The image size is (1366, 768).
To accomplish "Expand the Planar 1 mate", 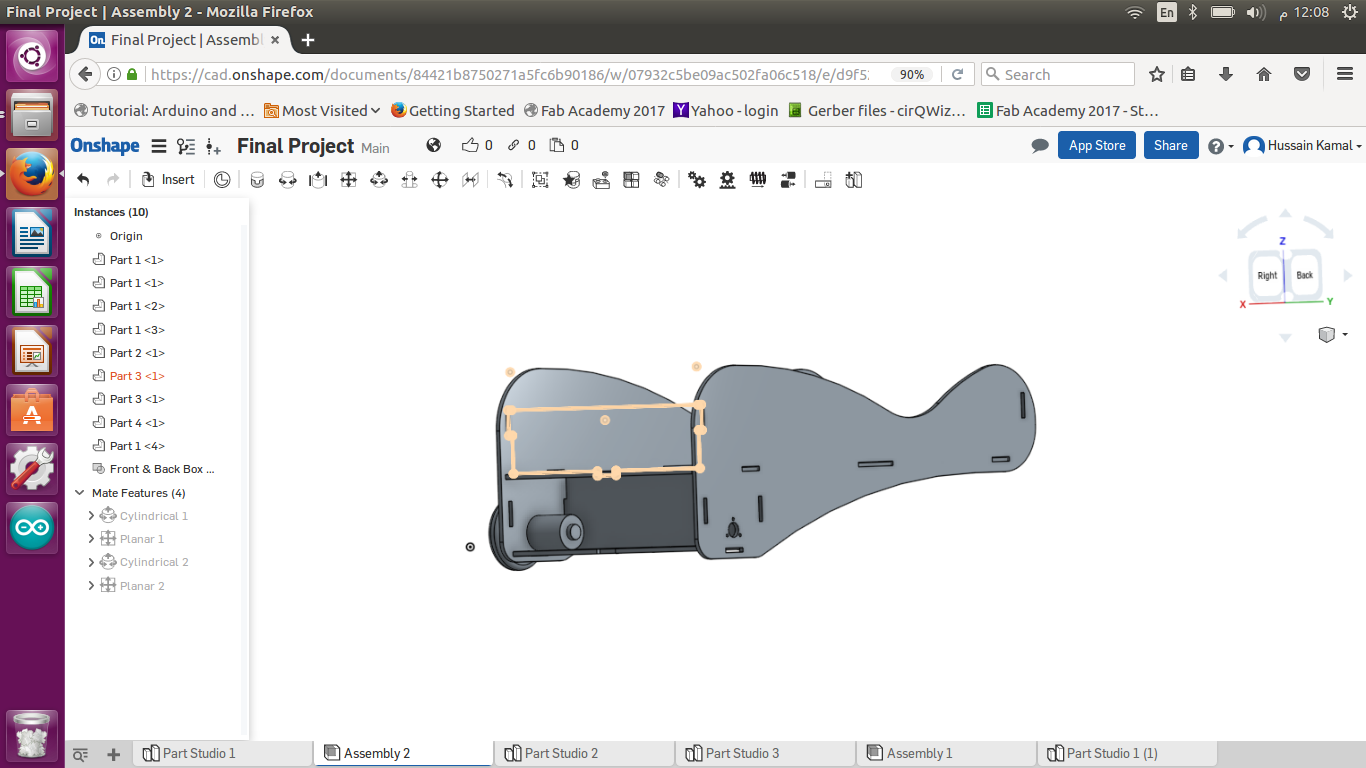I will tap(91, 539).
